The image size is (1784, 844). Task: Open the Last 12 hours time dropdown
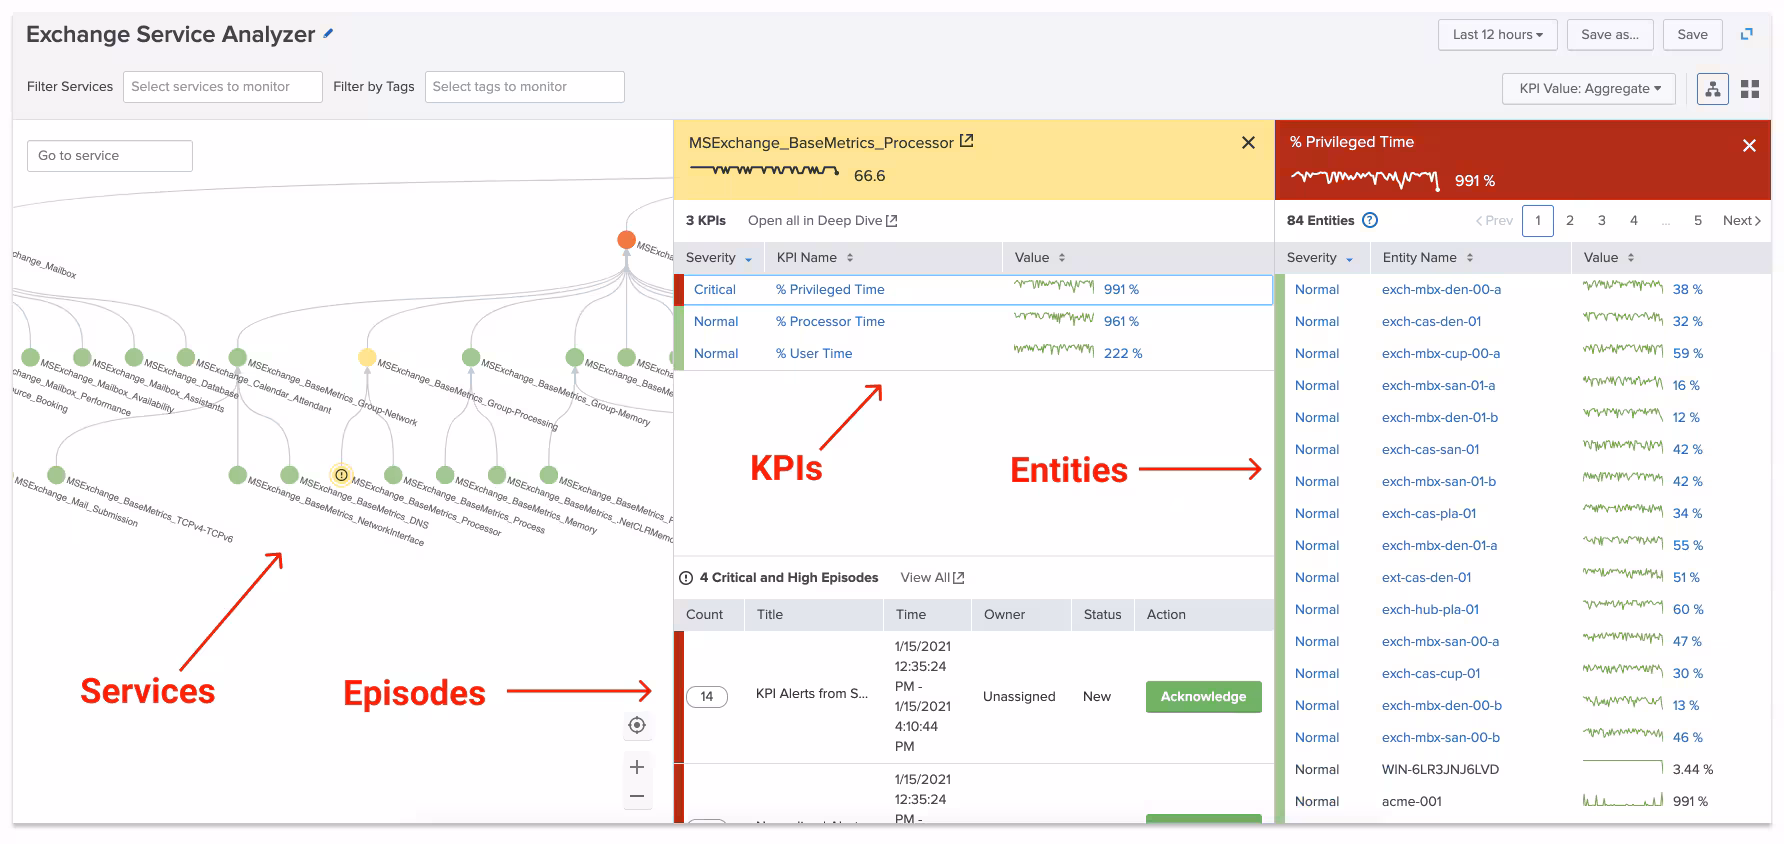pos(1497,34)
